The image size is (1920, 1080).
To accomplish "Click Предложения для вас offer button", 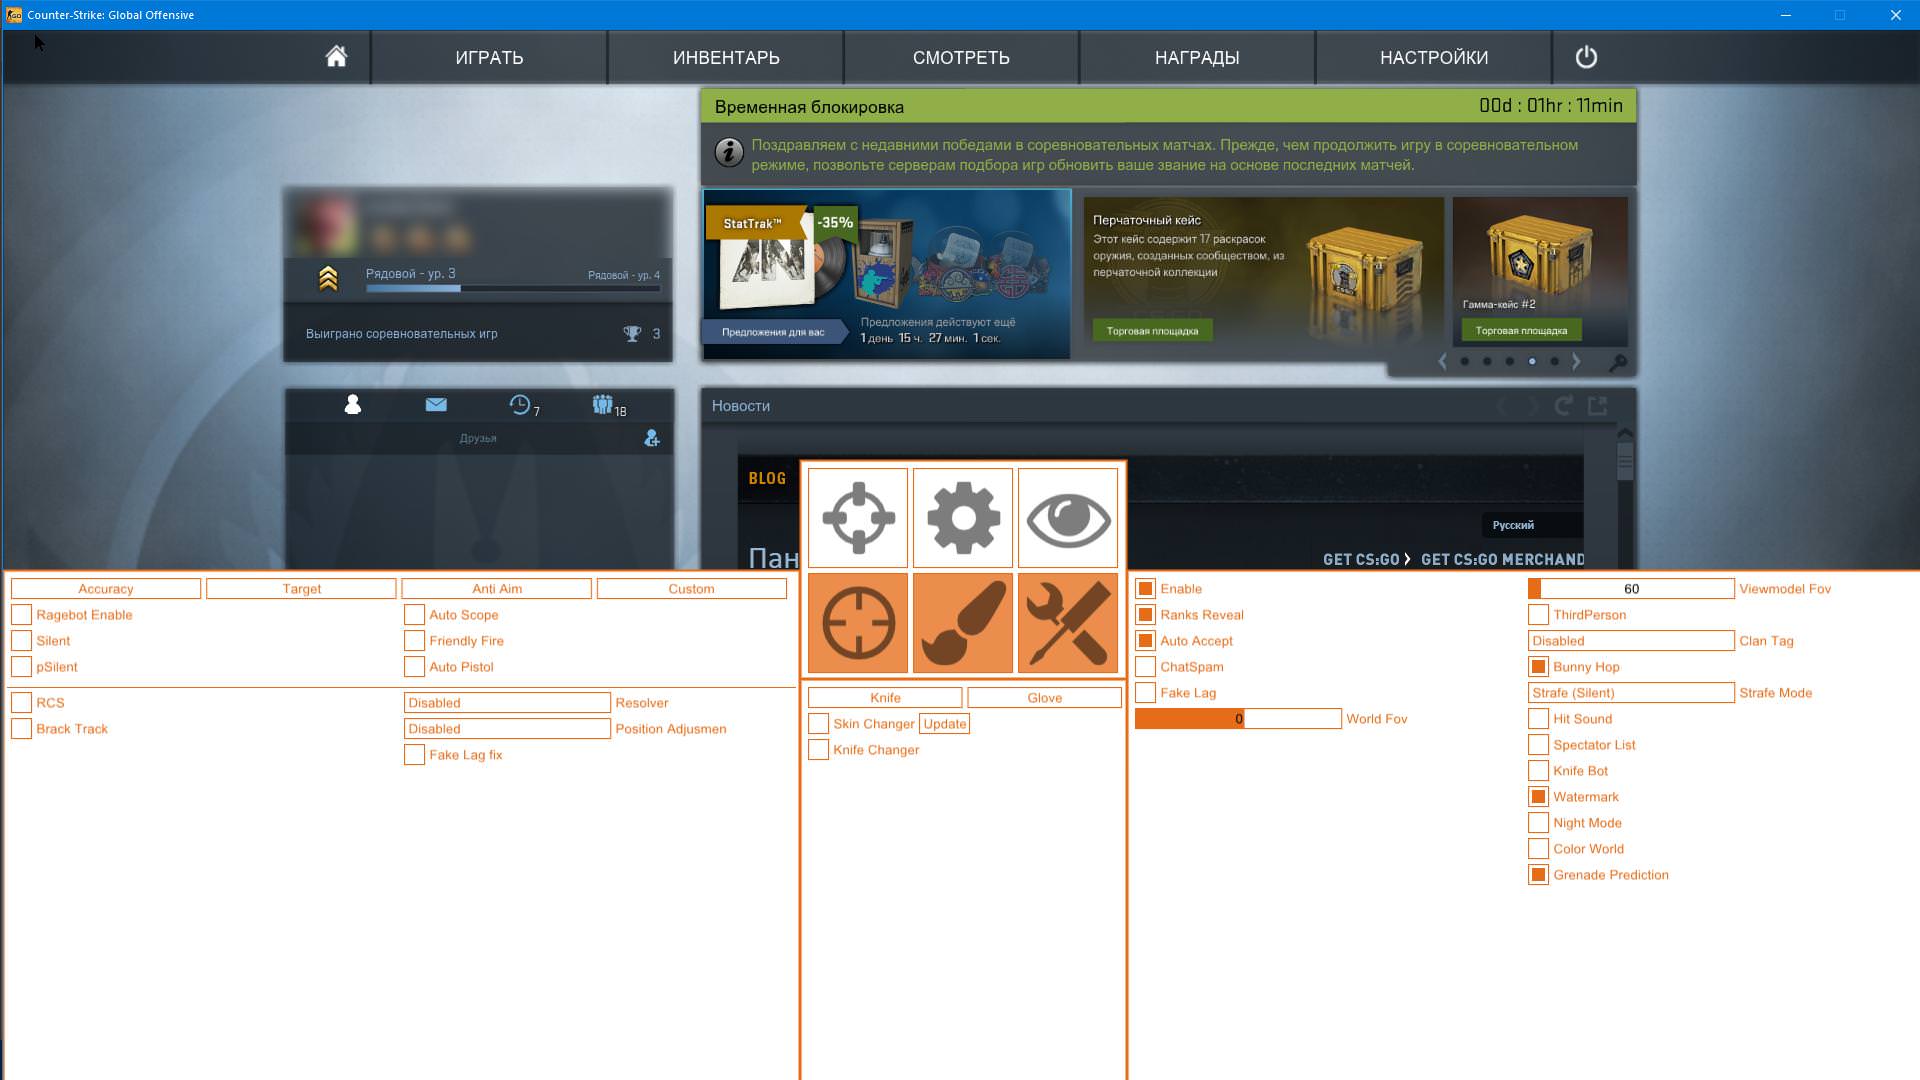I will coord(773,332).
